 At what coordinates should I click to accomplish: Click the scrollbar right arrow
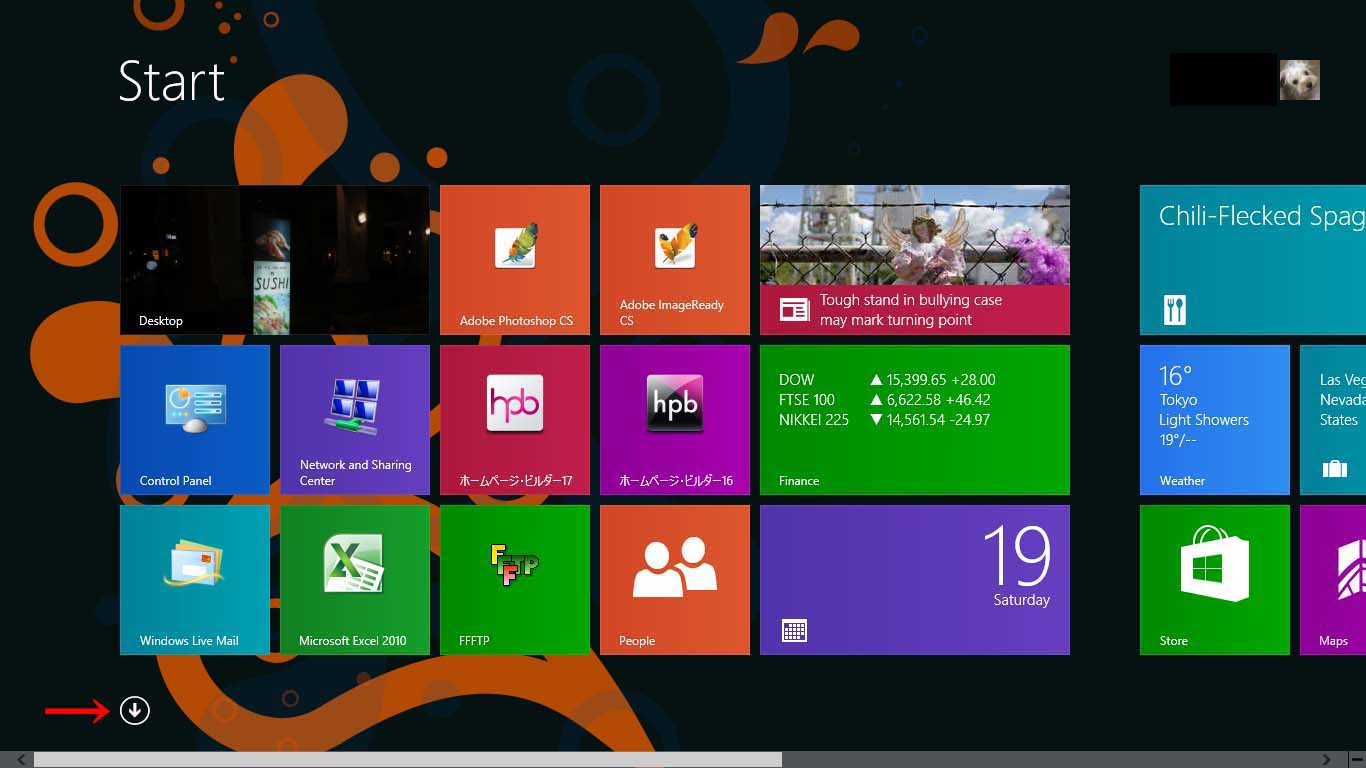pyautogui.click(x=1327, y=760)
